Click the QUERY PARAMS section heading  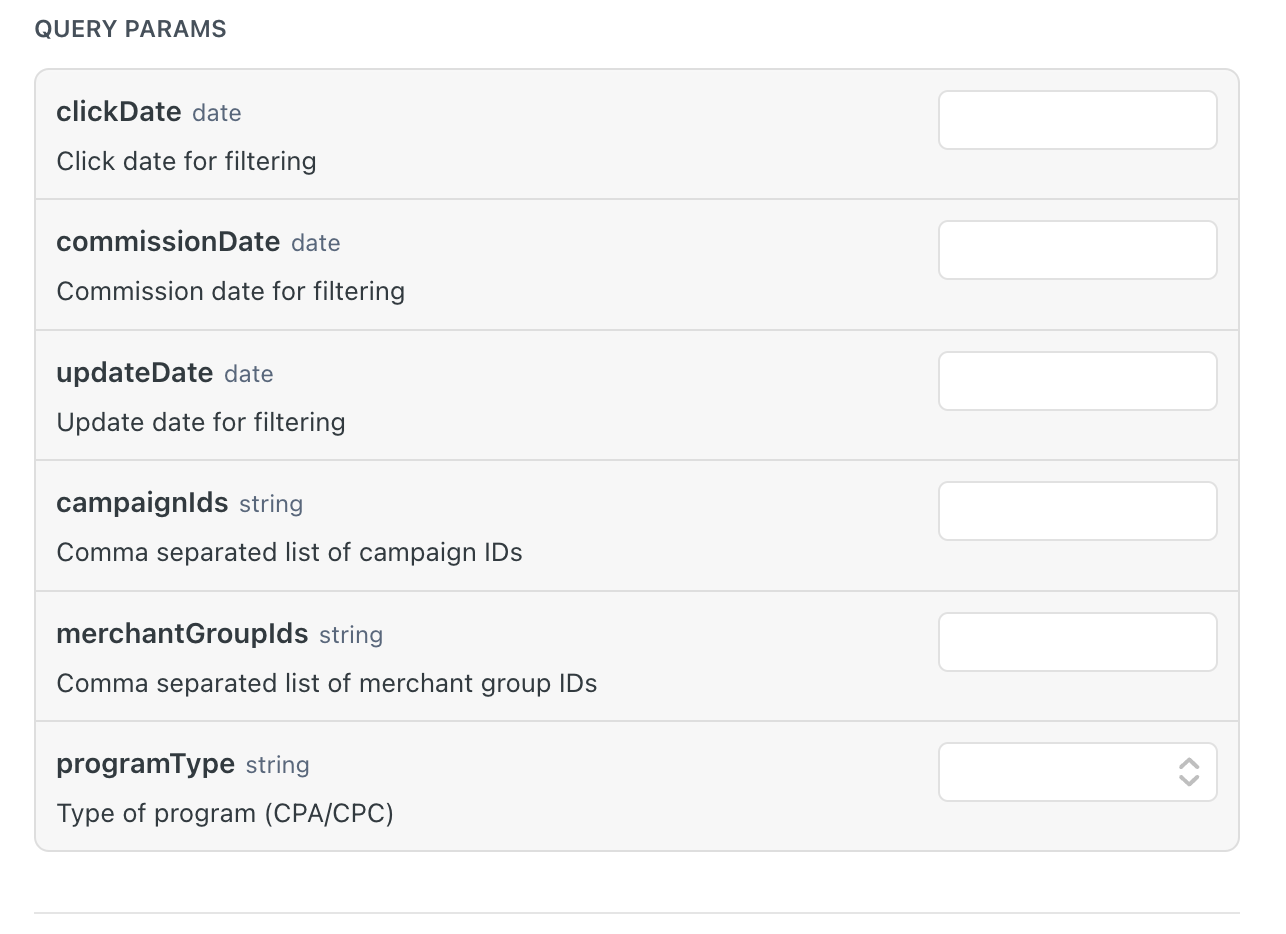pos(130,29)
